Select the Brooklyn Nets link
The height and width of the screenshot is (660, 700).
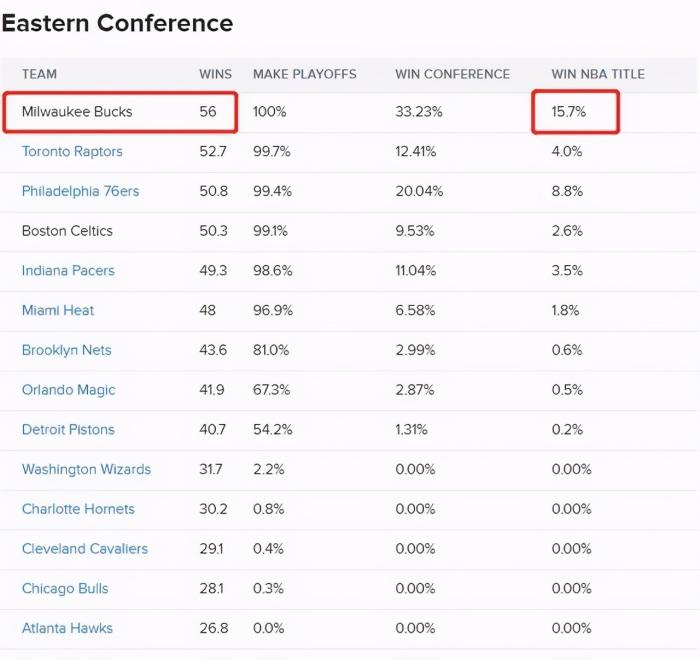66,350
